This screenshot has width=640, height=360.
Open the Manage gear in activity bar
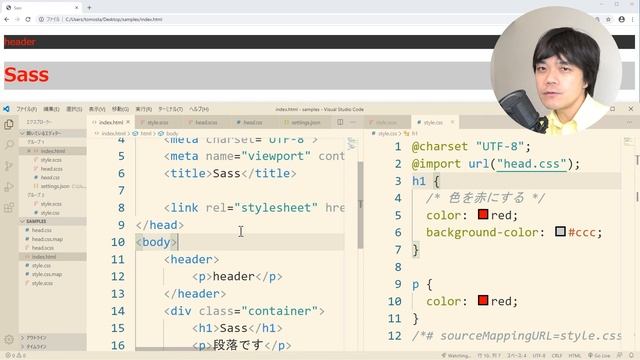click(x=9, y=339)
